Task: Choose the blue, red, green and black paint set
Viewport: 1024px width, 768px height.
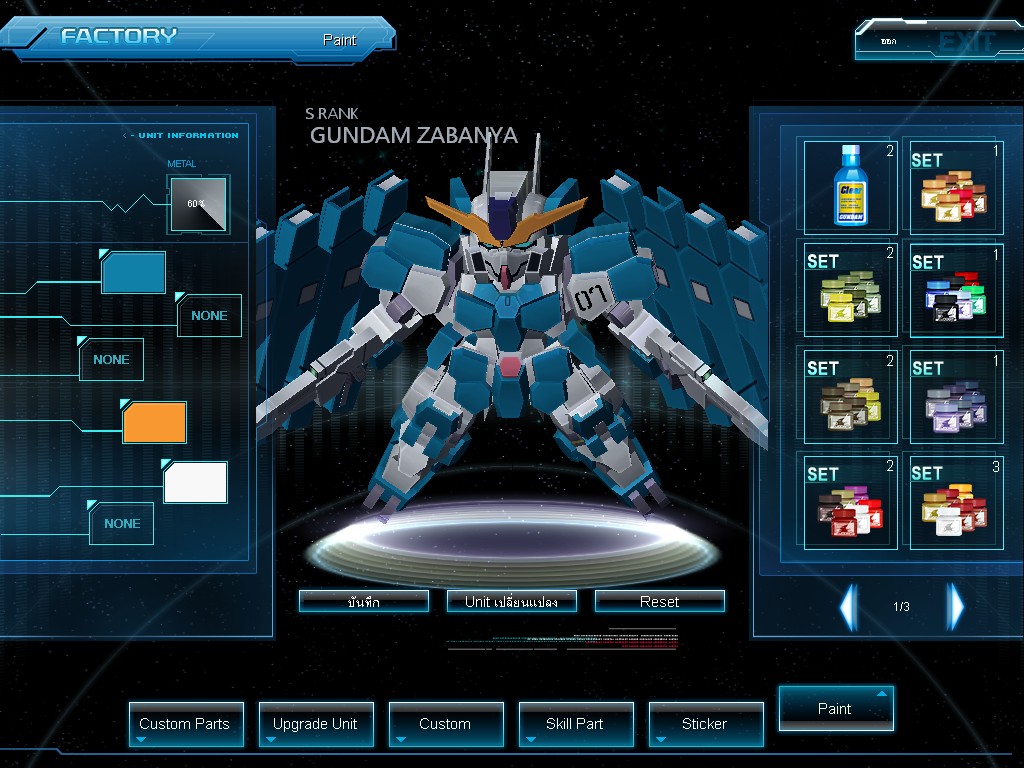Action: (x=956, y=290)
